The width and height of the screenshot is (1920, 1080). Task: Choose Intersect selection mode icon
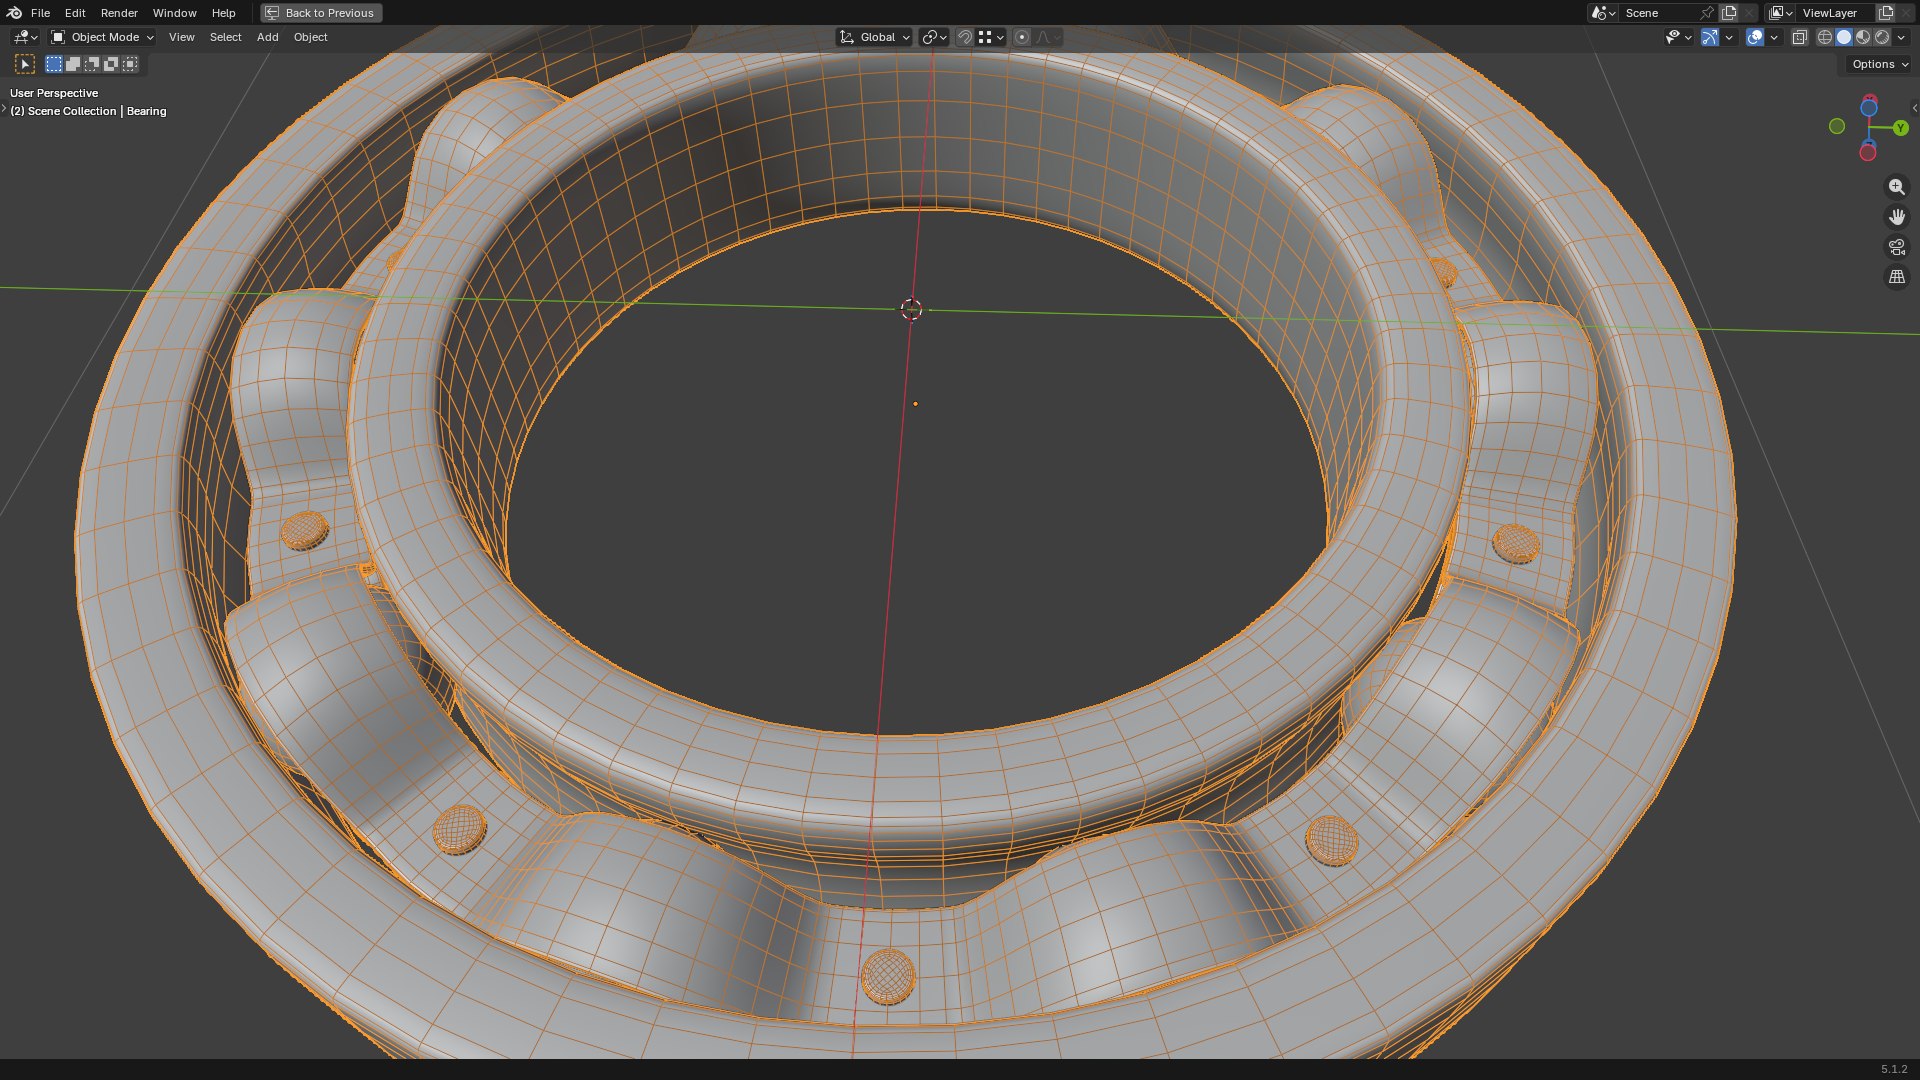click(130, 64)
